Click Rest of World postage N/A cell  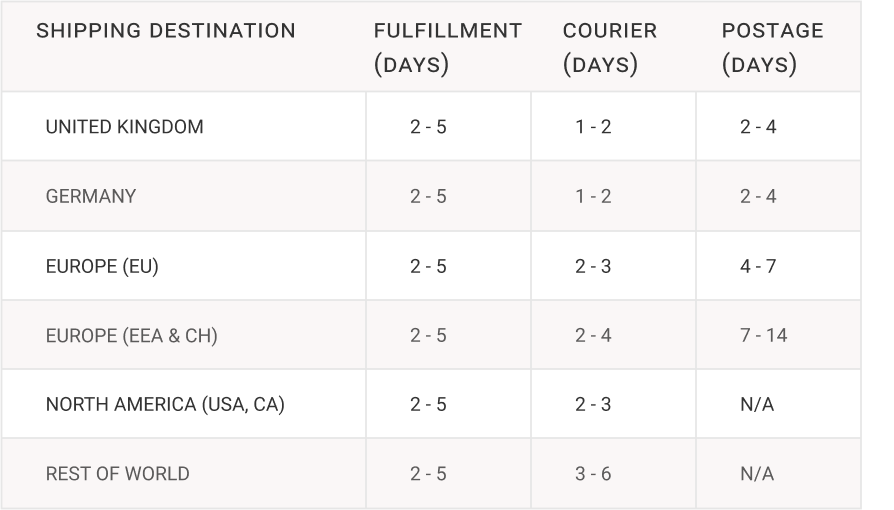[757, 473]
